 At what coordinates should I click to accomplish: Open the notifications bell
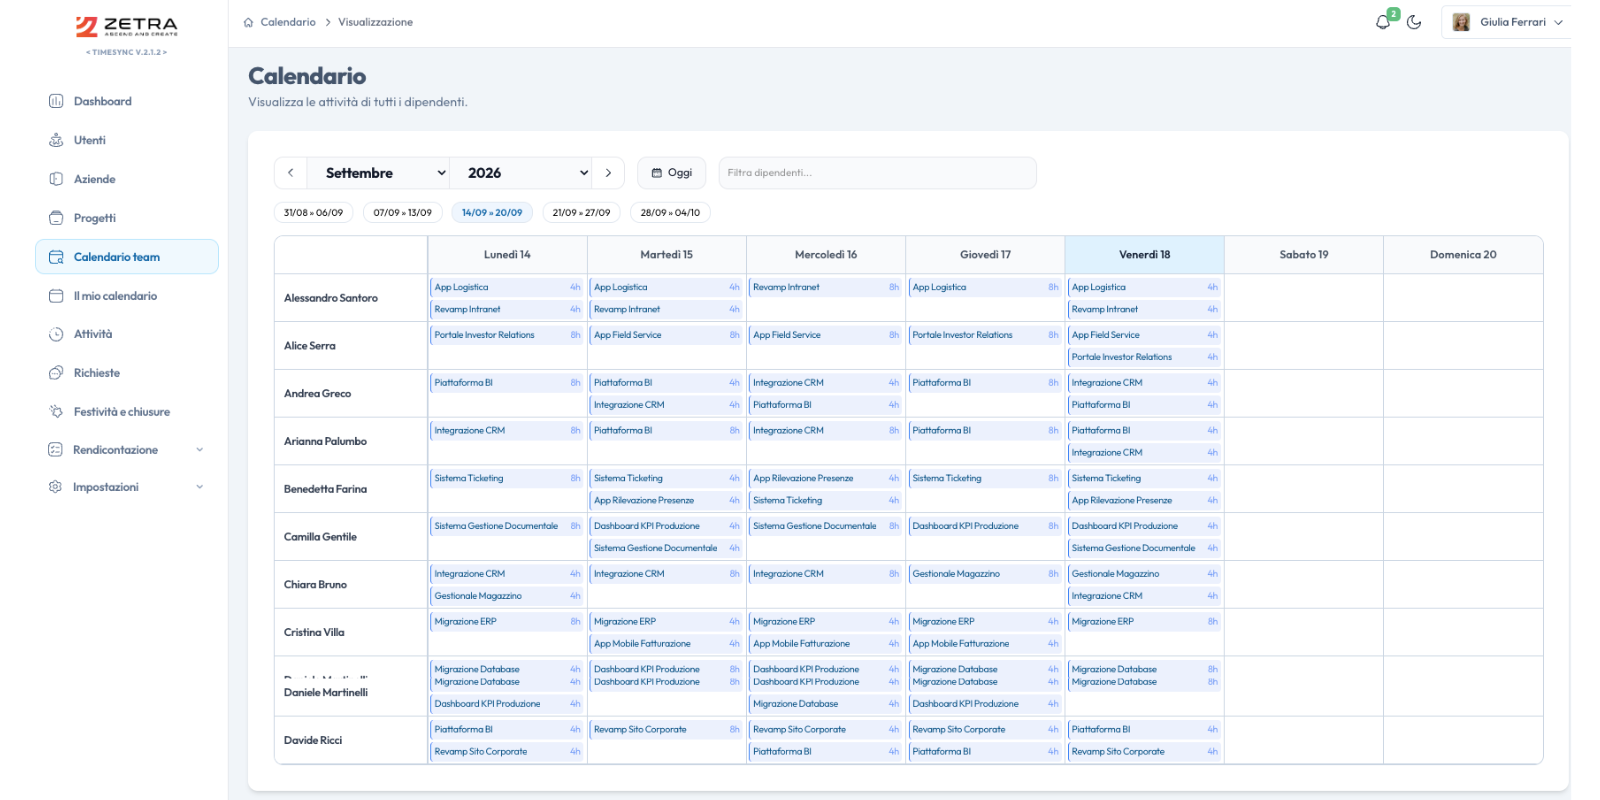(x=1383, y=22)
